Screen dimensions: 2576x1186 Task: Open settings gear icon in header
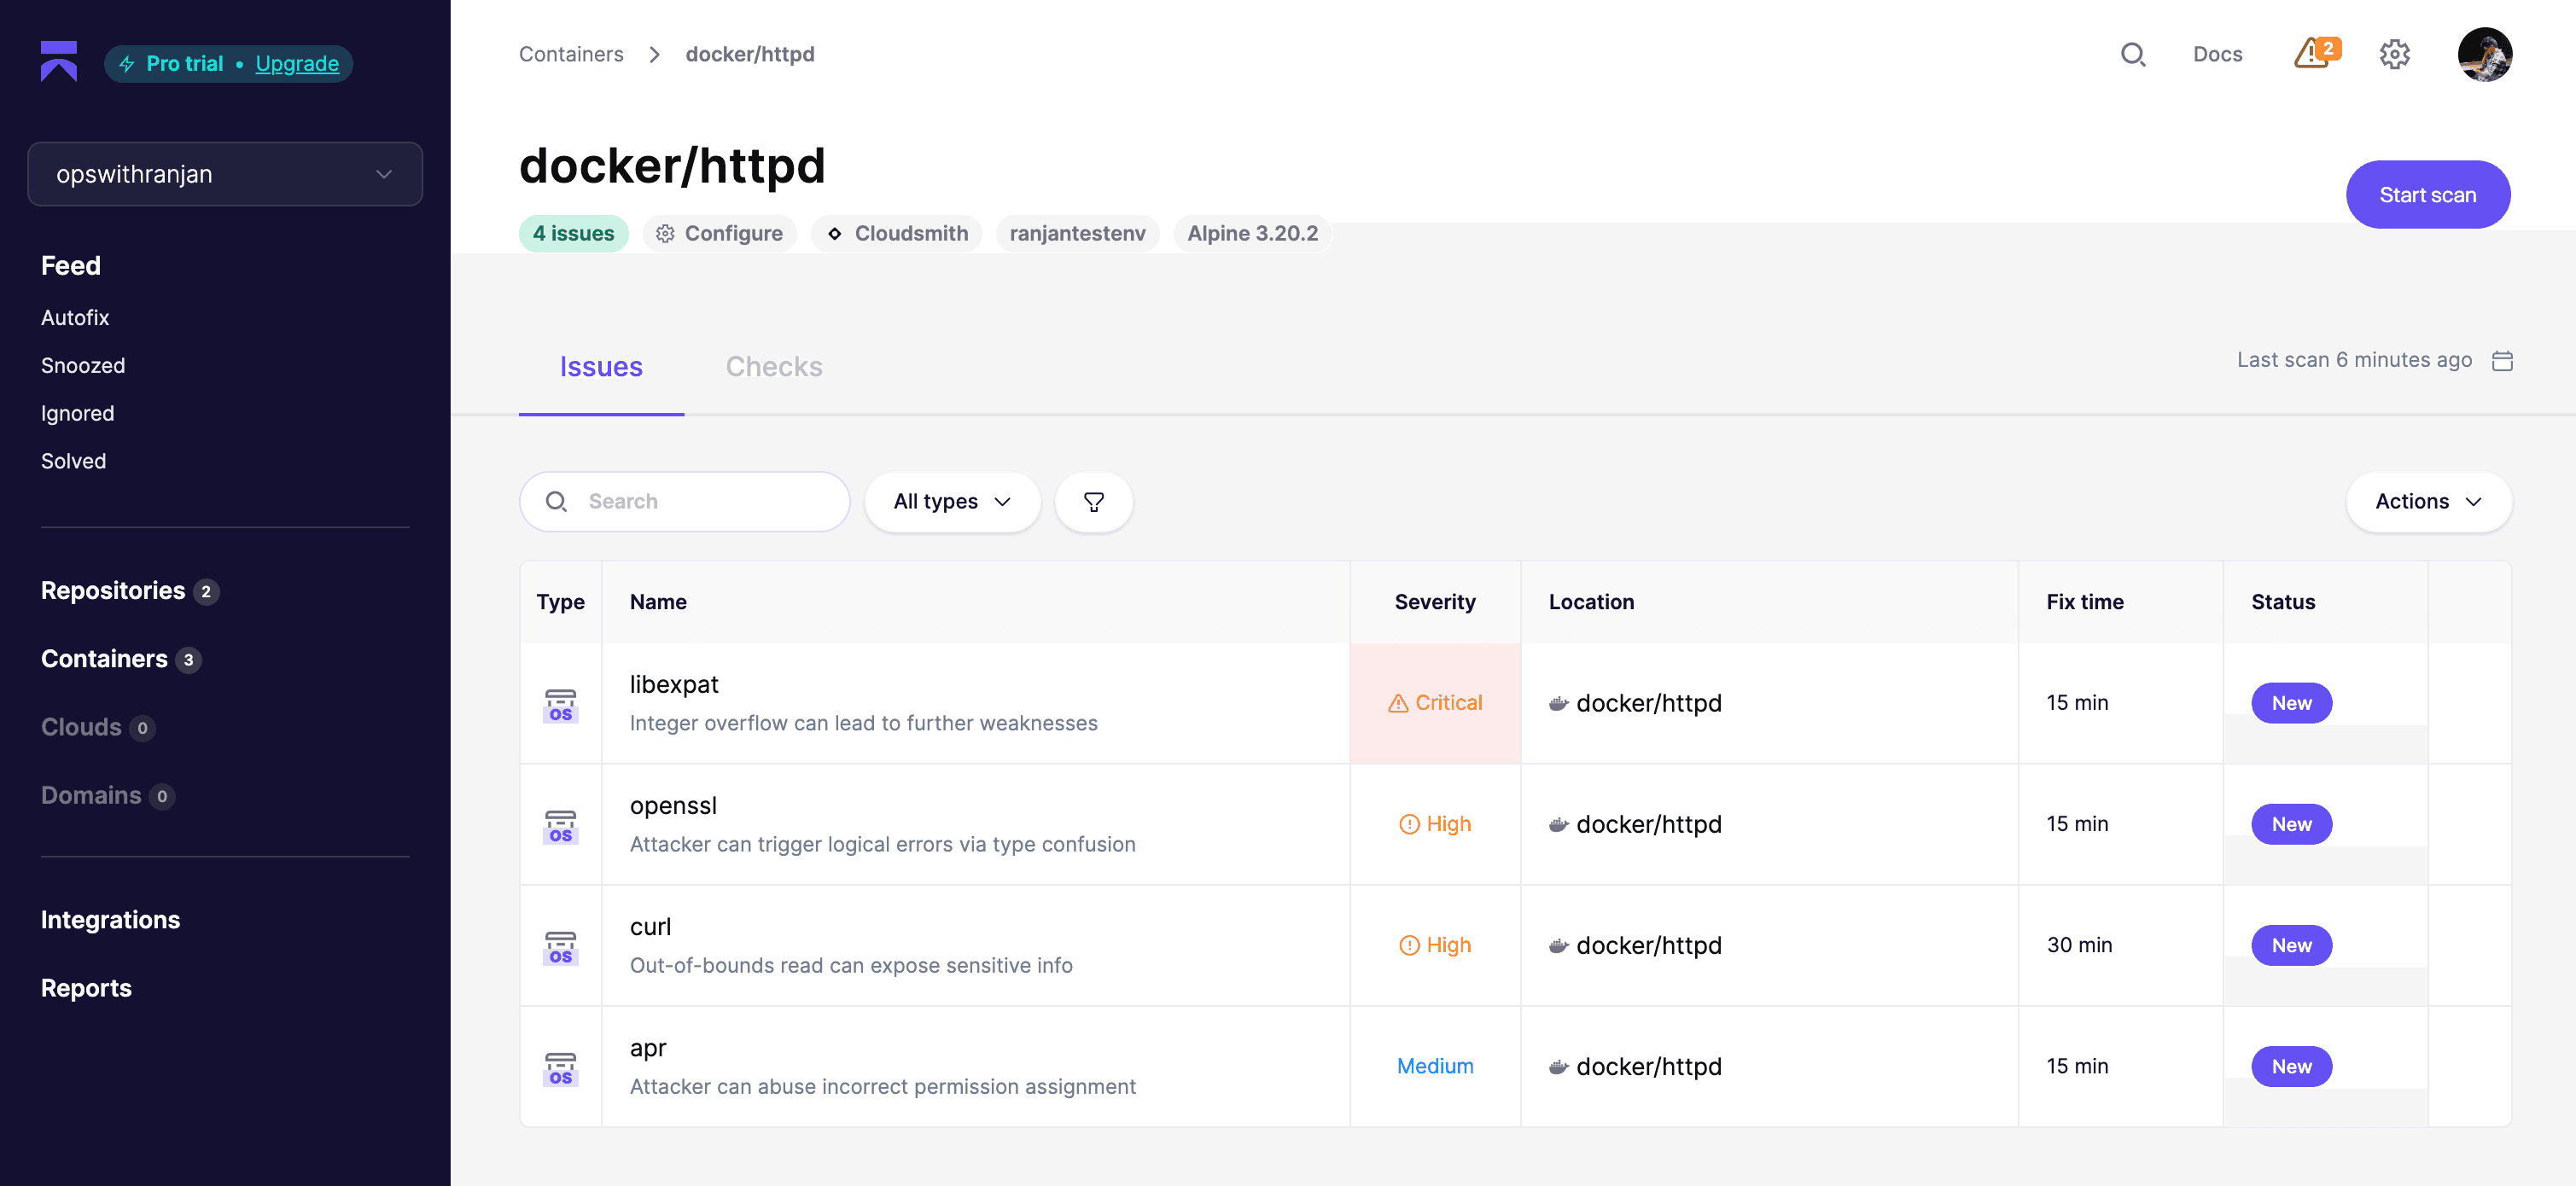tap(2394, 54)
